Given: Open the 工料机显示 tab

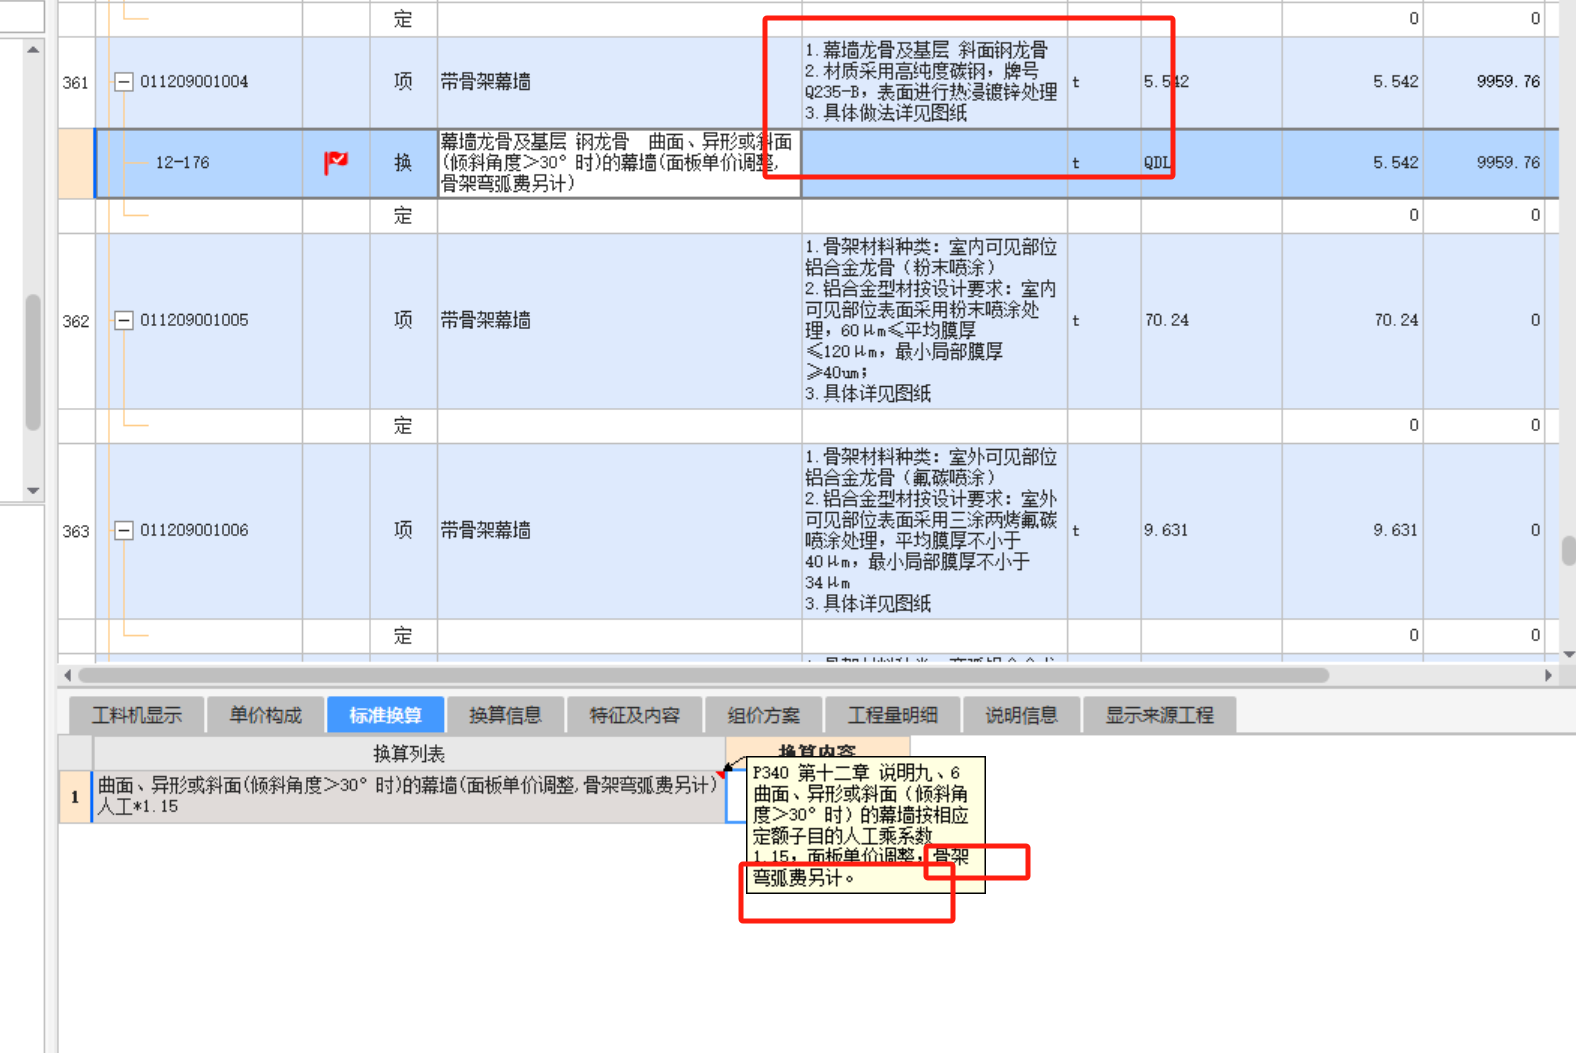Looking at the screenshot, I should (137, 715).
